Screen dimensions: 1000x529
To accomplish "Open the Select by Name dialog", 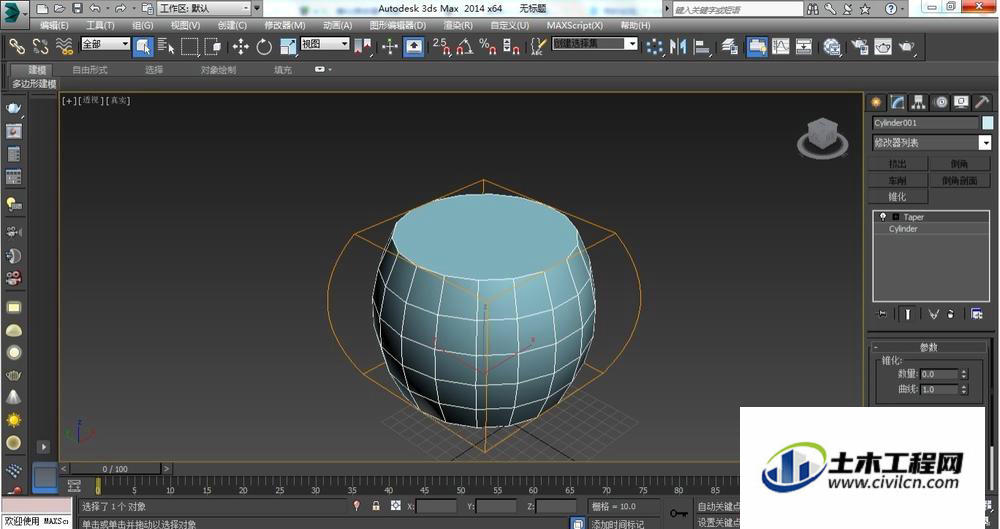I will coord(166,46).
